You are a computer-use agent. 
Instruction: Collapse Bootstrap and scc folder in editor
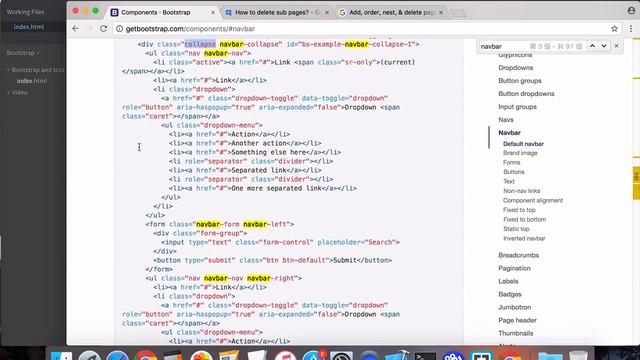coord(35,70)
